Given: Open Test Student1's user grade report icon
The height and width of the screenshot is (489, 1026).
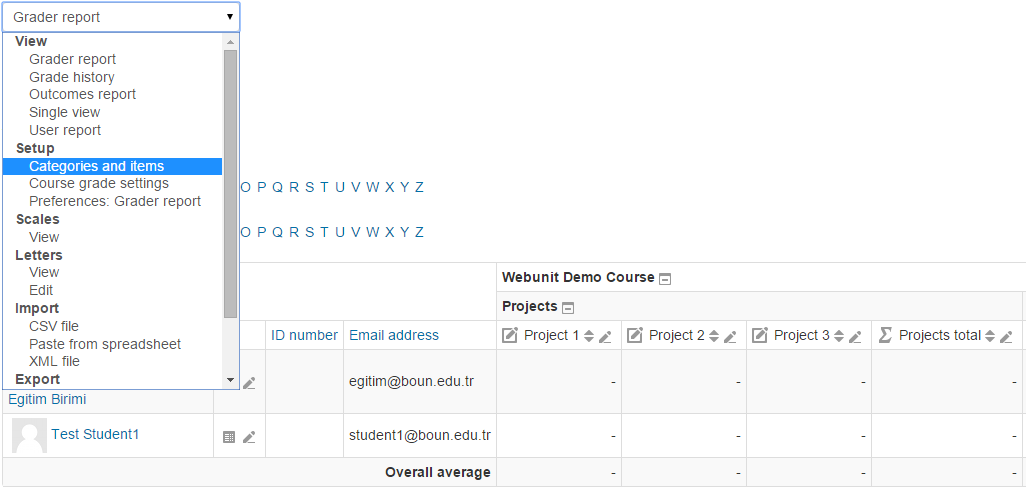Looking at the screenshot, I should (229, 437).
